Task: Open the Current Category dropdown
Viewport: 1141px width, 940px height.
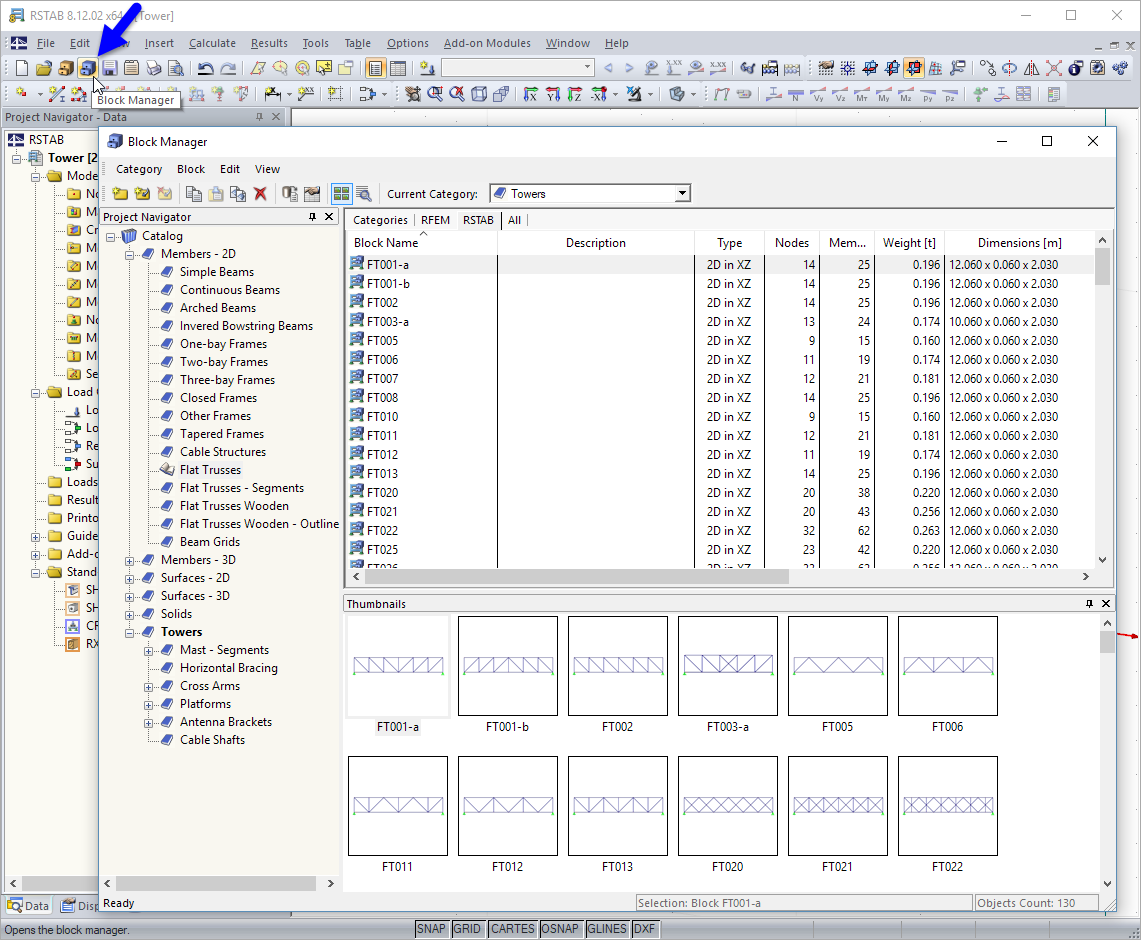Action: 683,193
